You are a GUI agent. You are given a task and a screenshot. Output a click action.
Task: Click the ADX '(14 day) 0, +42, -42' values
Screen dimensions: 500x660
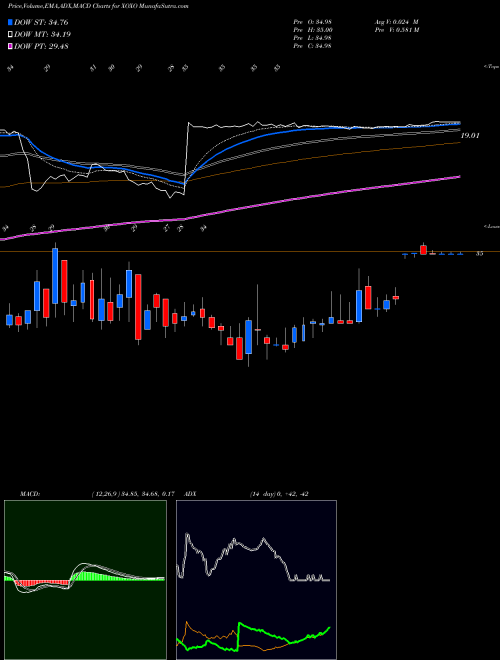click(279, 494)
